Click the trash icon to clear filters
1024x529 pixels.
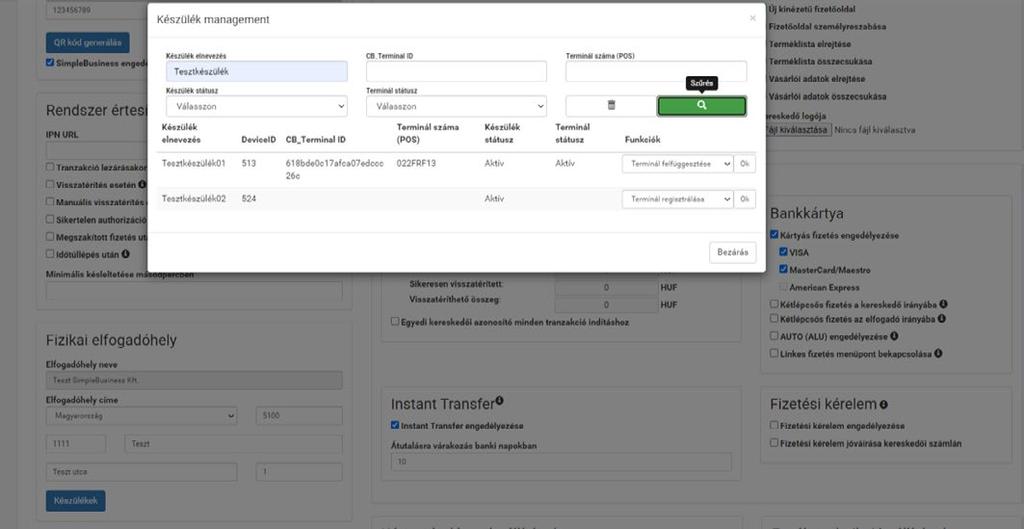611,106
